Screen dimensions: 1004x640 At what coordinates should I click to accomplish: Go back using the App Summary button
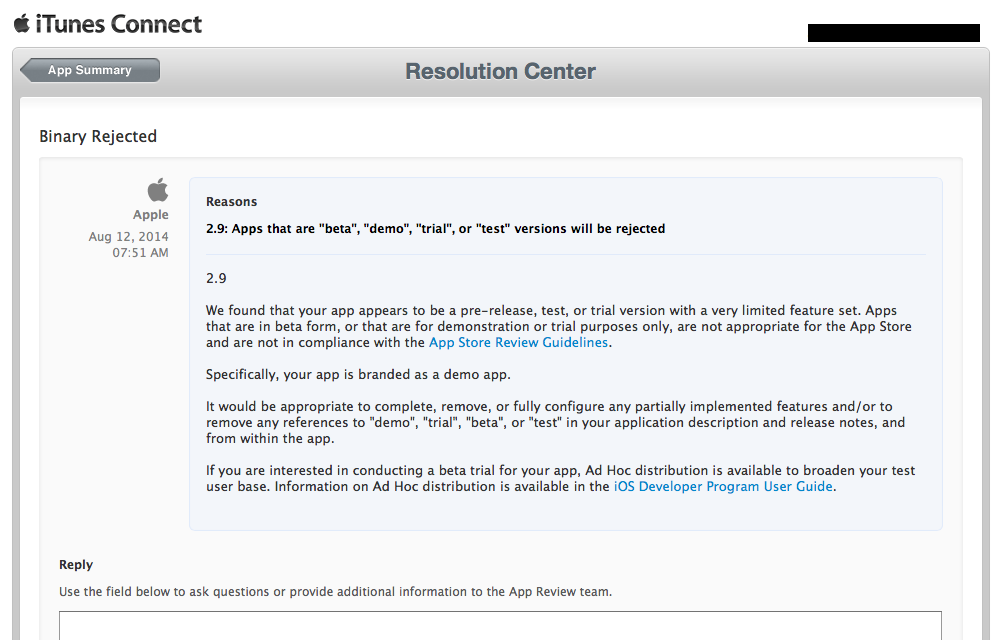point(90,70)
